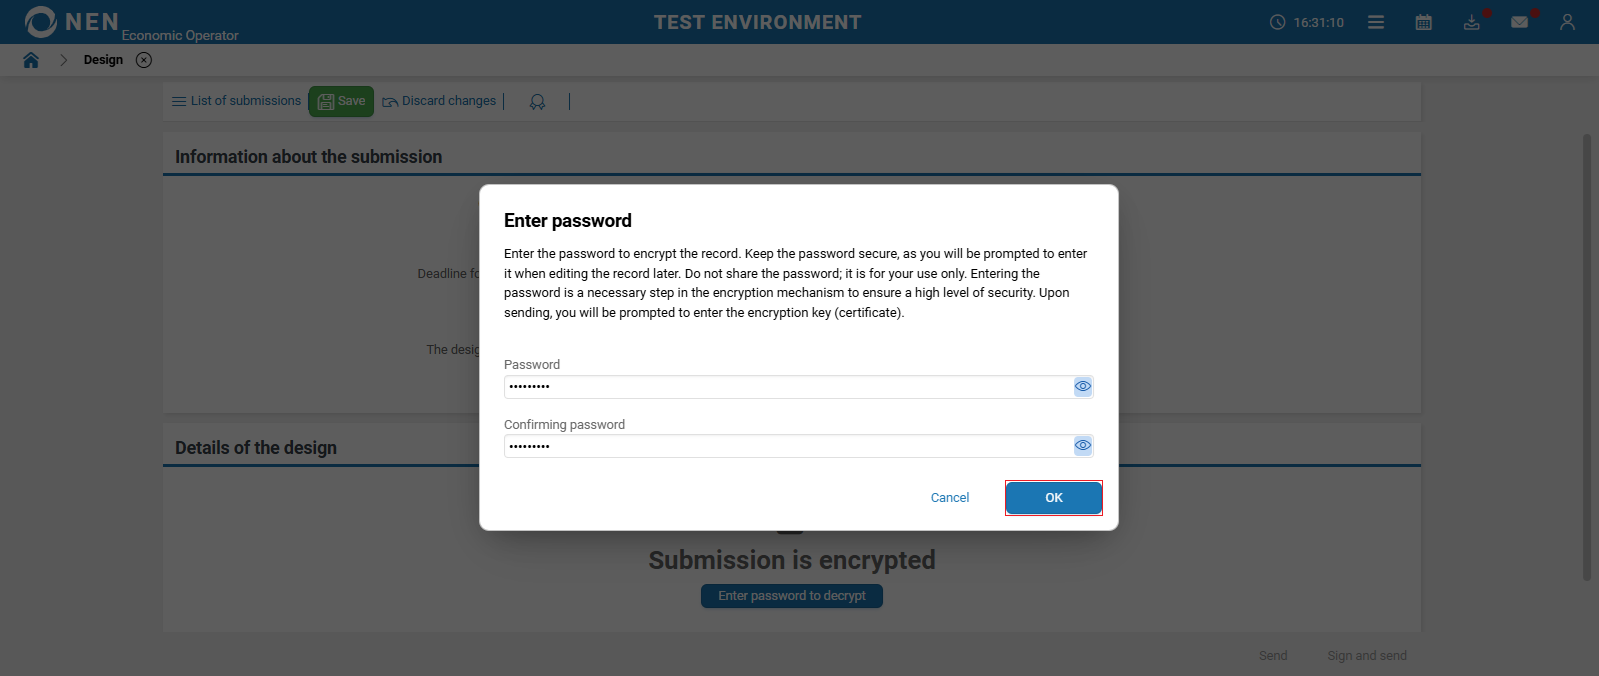Open the messages envelope icon
This screenshot has width=1599, height=676.
point(1519,22)
